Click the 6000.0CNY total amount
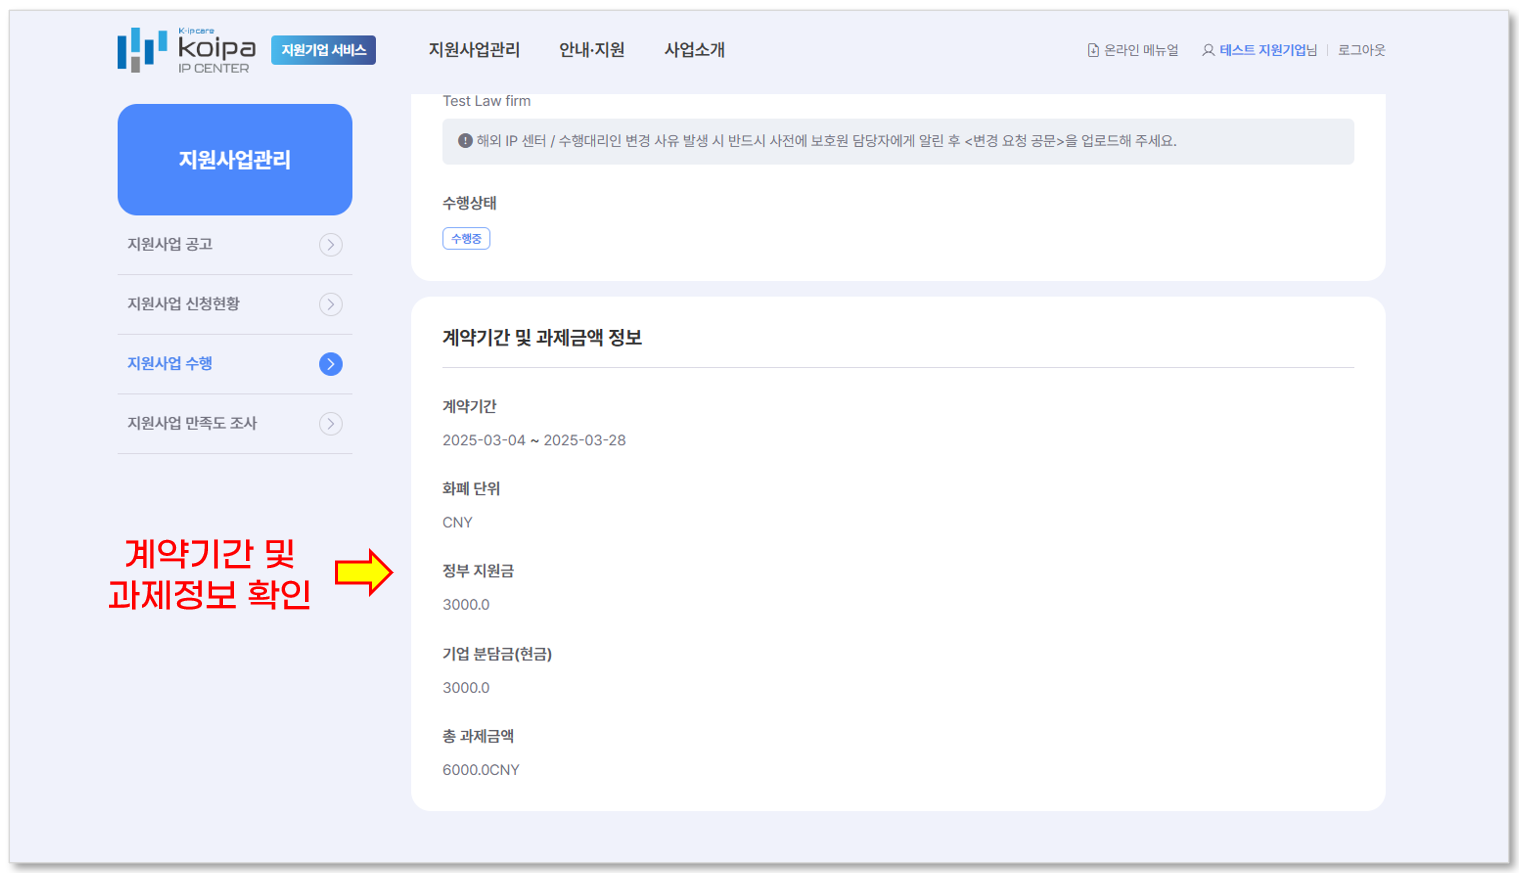The width and height of the screenshot is (1519, 873). [x=481, y=770]
